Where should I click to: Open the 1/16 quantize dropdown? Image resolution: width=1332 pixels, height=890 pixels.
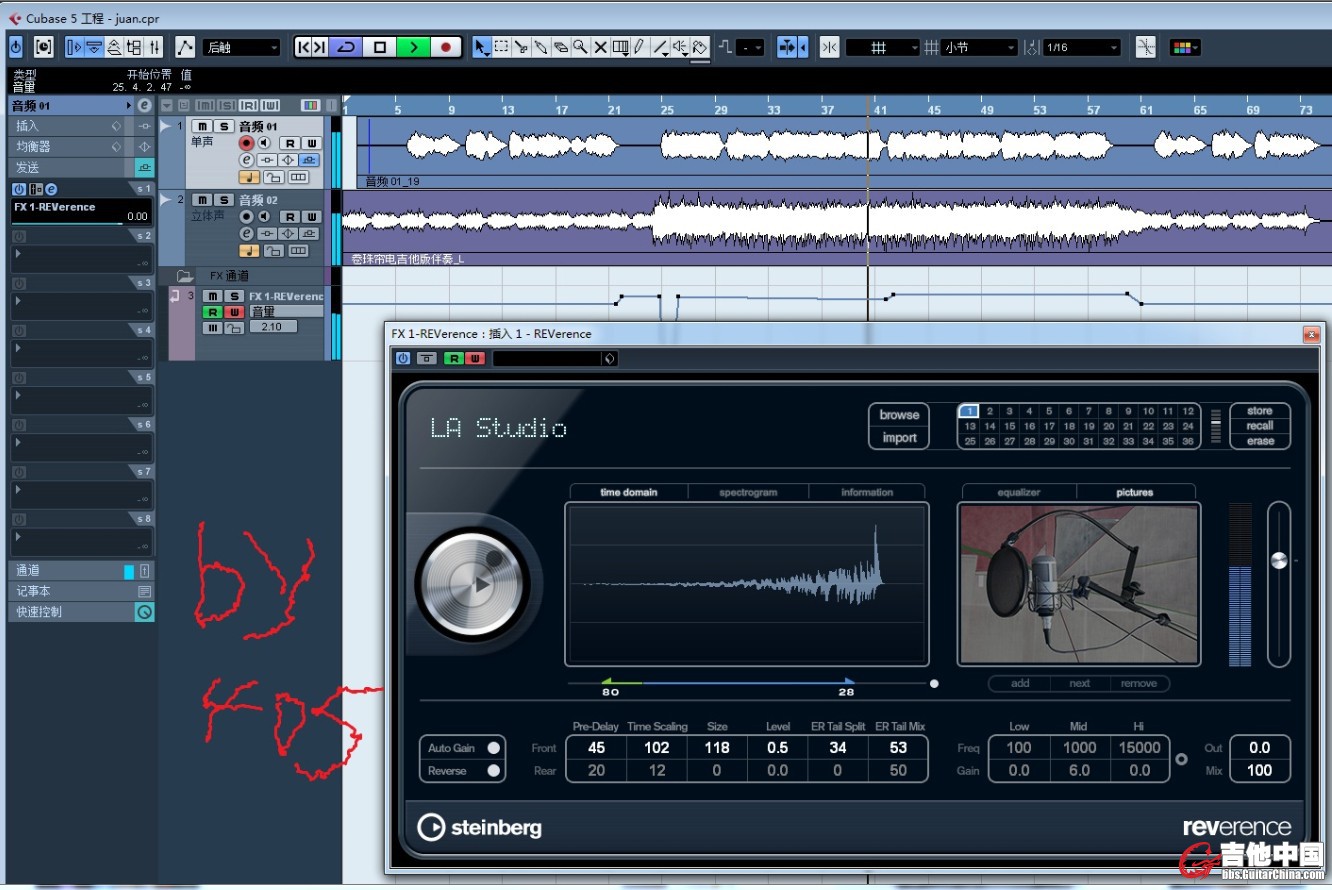pyautogui.click(x=1082, y=47)
